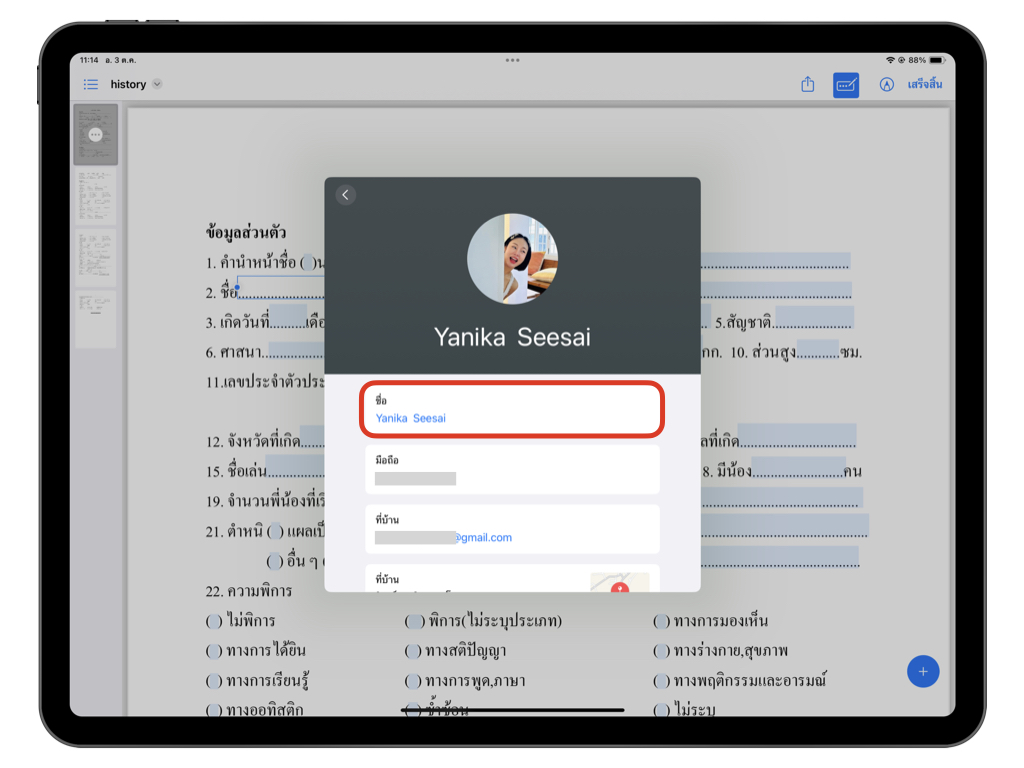Tap เสร็จสิ้น to finish editing
The width and height of the screenshot is (1024, 768).
[x=924, y=85]
